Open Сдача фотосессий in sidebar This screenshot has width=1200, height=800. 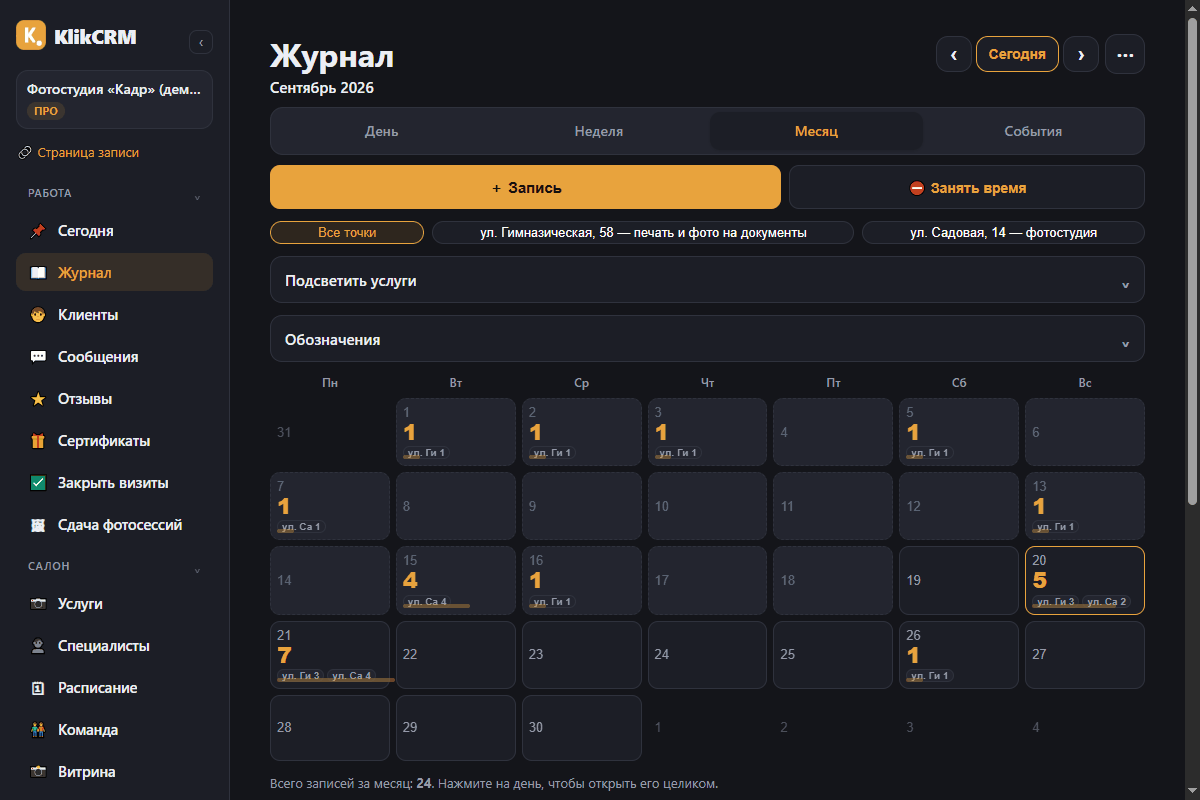click(x=114, y=525)
